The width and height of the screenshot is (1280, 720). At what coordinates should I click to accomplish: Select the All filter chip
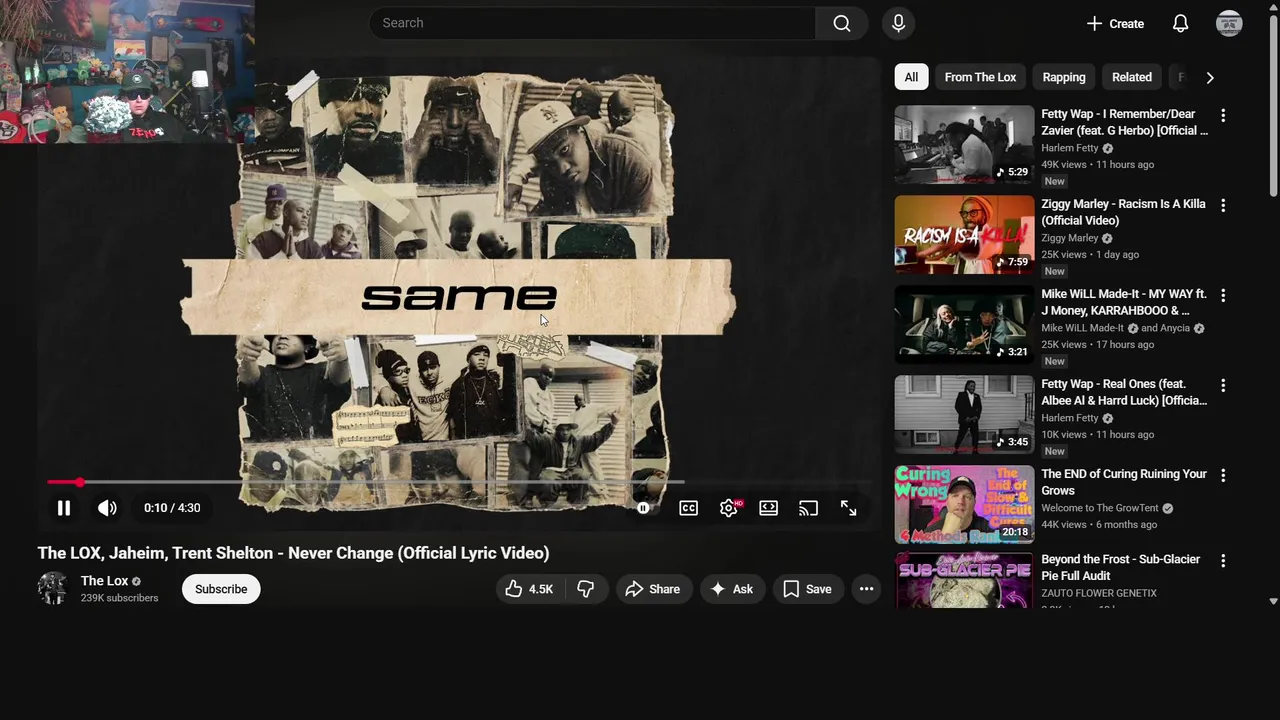pos(911,77)
